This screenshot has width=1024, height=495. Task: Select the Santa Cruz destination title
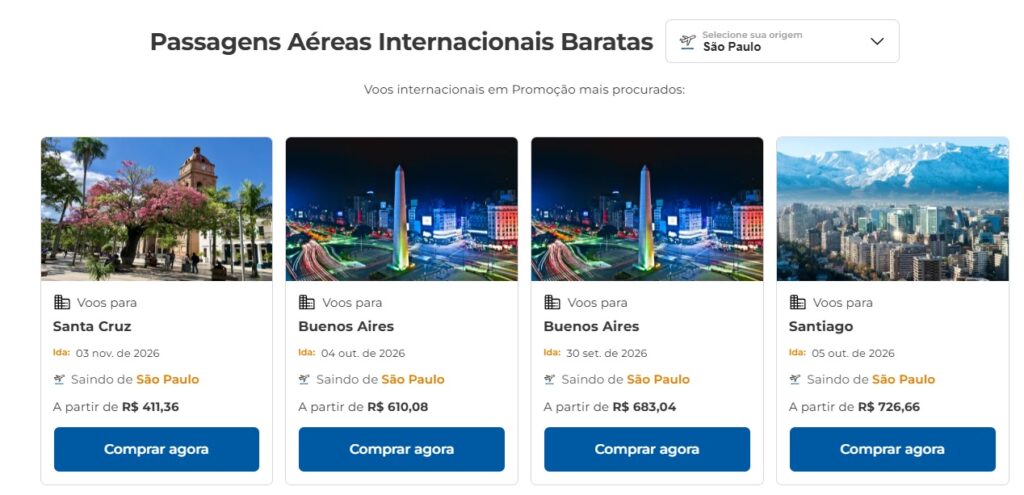(x=92, y=327)
